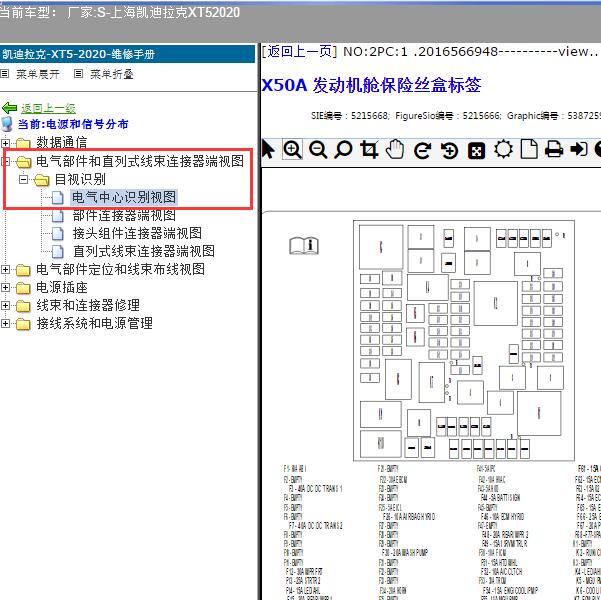The height and width of the screenshot is (600, 601).
Task: Expand the 线束和连接器修理 node
Action: [5, 306]
